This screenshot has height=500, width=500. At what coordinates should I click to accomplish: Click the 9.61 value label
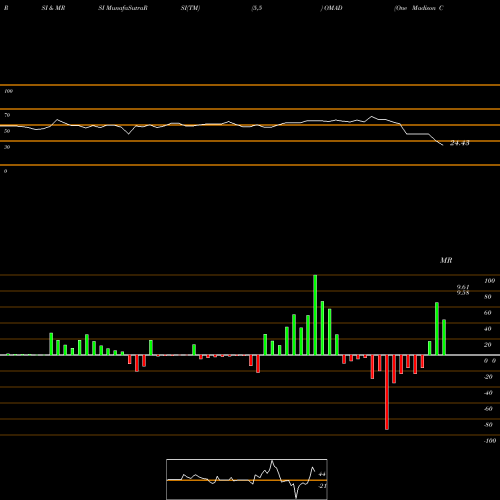click(x=463, y=287)
